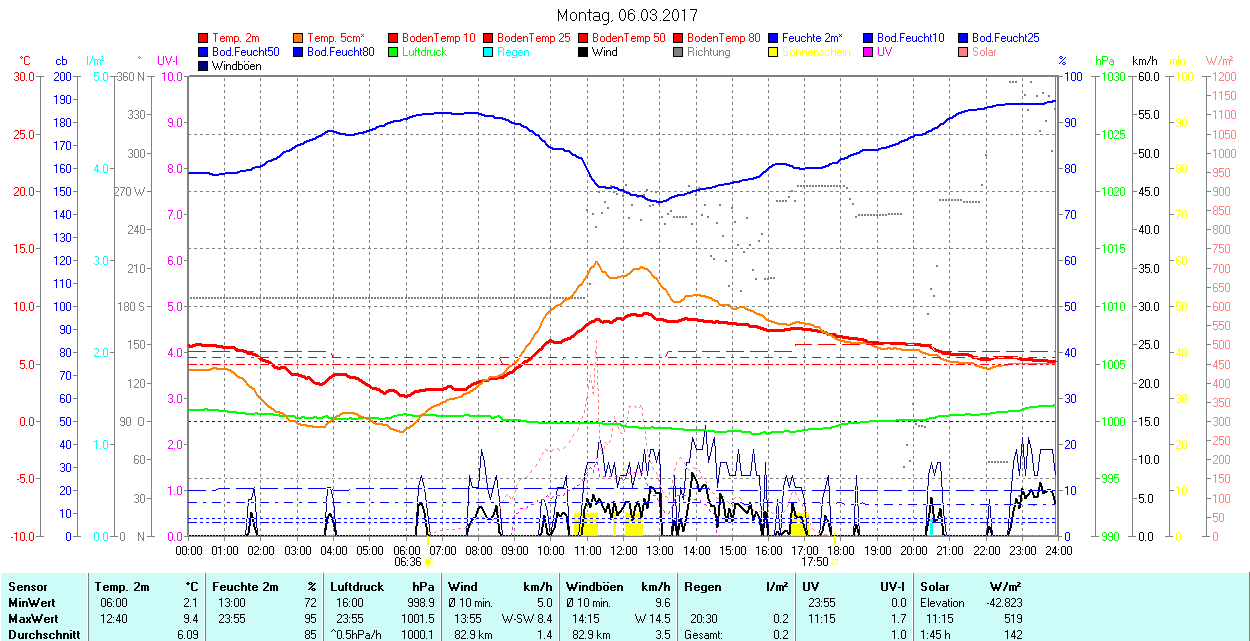Click the 17:50 sunset marker on time axis

(x=815, y=562)
